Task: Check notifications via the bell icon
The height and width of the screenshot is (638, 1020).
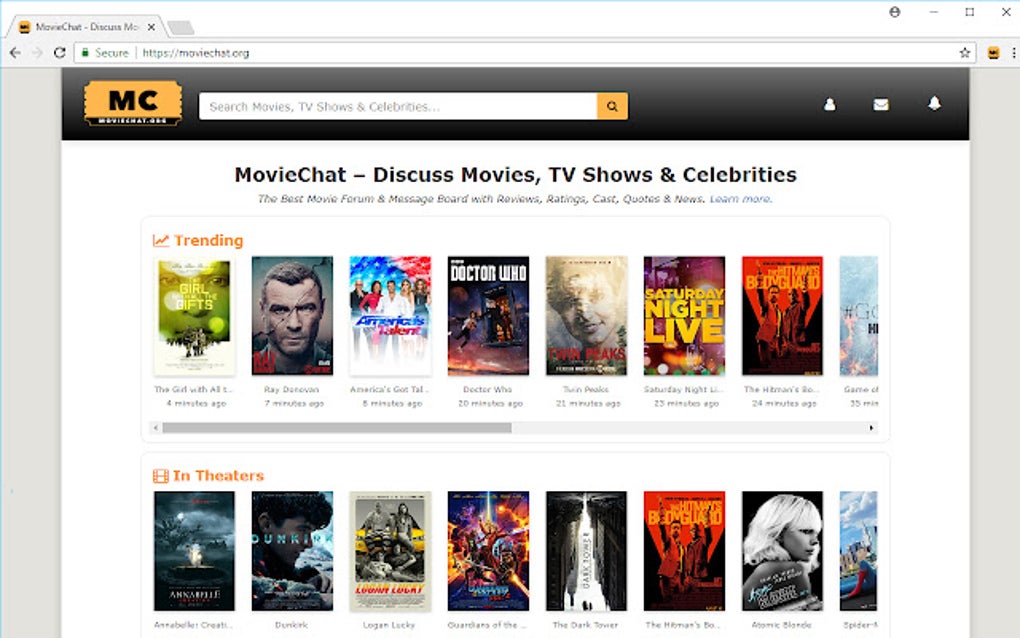Action: point(933,103)
